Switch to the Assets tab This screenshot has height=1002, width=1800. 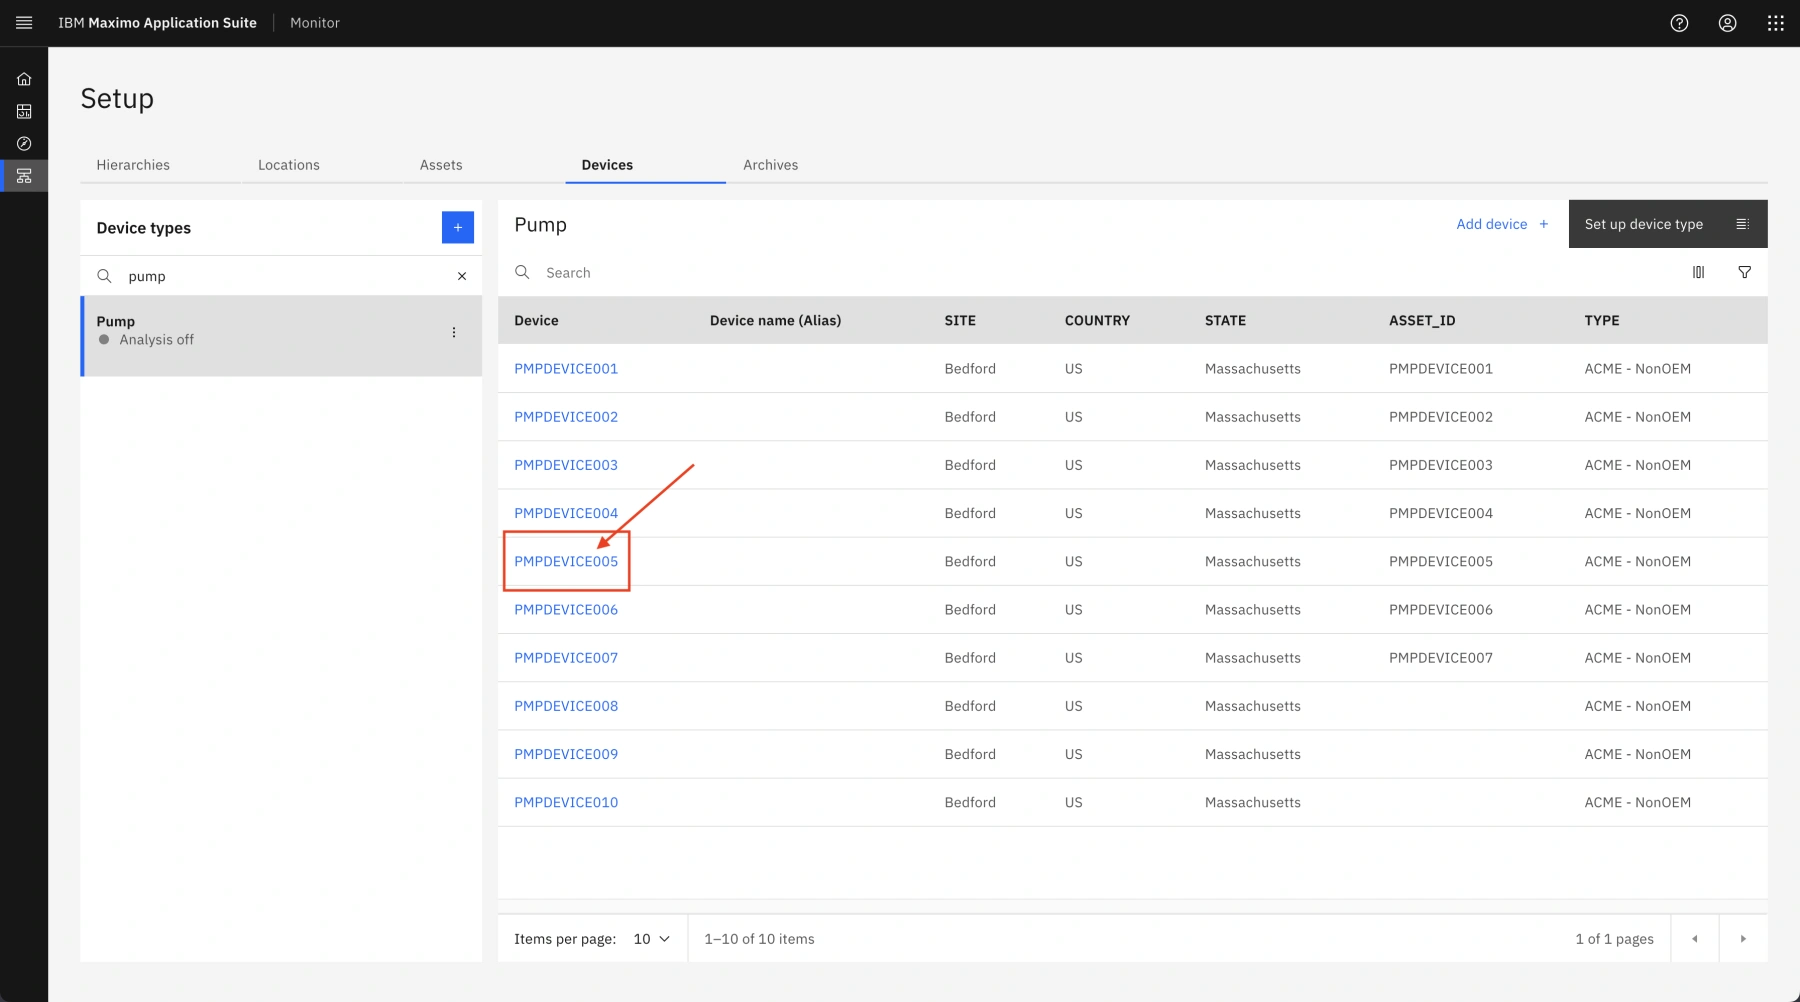pos(441,165)
